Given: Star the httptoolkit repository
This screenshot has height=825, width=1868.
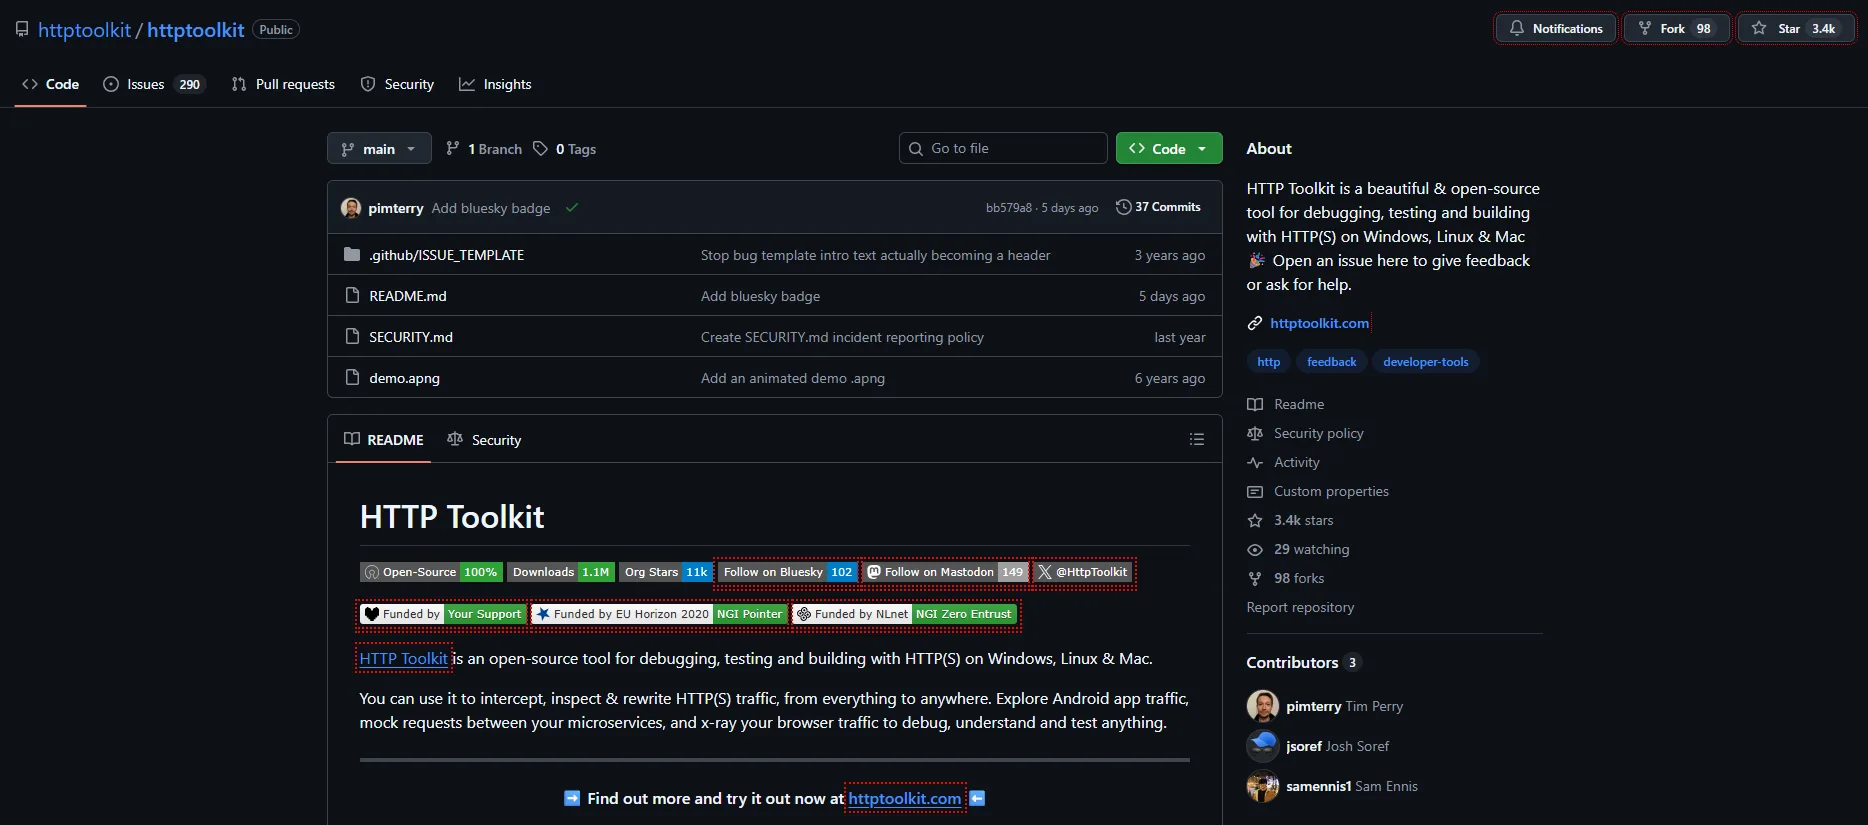Looking at the screenshot, I should (1795, 29).
